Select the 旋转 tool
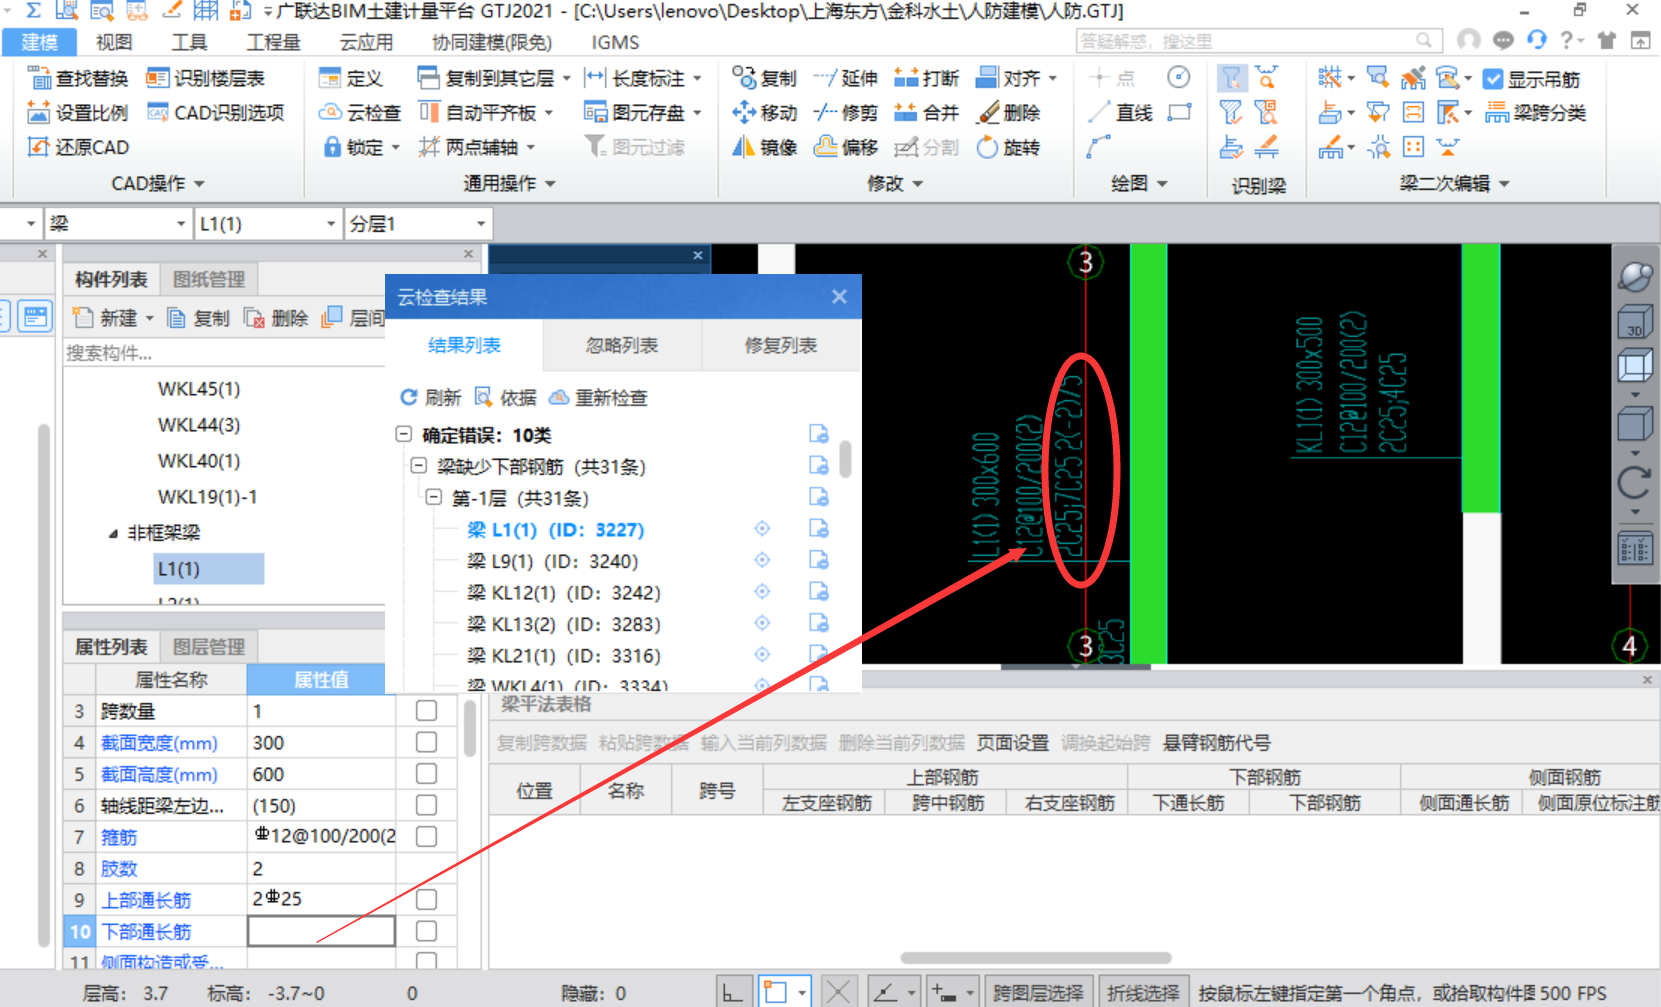This screenshot has height=1007, width=1661. tap(1008, 147)
